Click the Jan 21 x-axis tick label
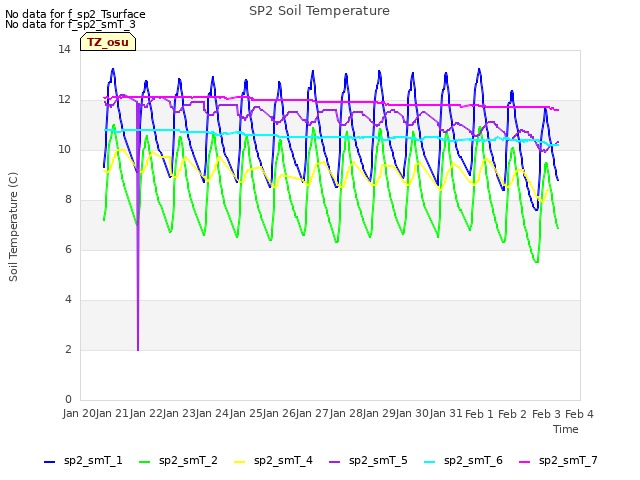The width and height of the screenshot is (640, 480). point(112,414)
